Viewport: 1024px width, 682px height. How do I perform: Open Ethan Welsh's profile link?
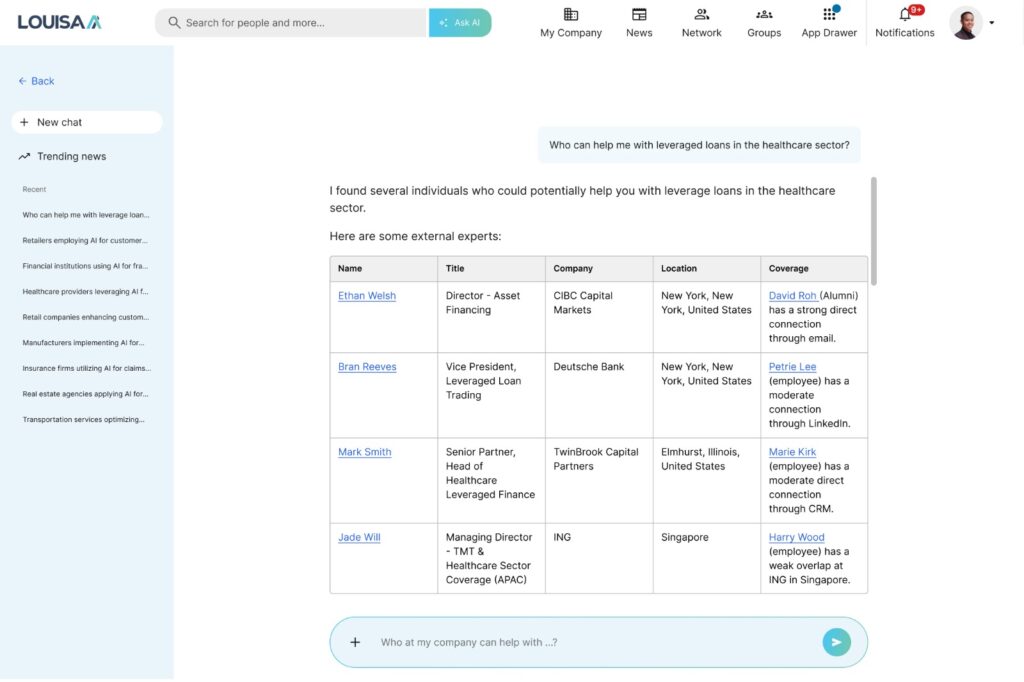[x=367, y=296]
